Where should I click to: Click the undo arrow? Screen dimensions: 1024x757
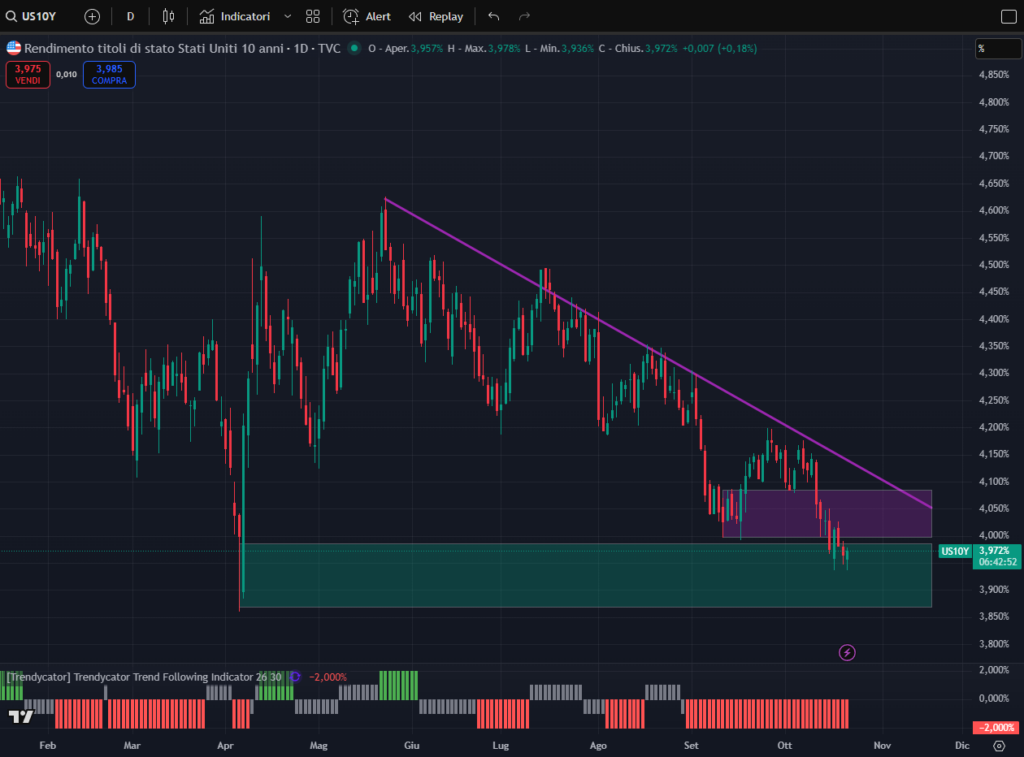click(493, 17)
